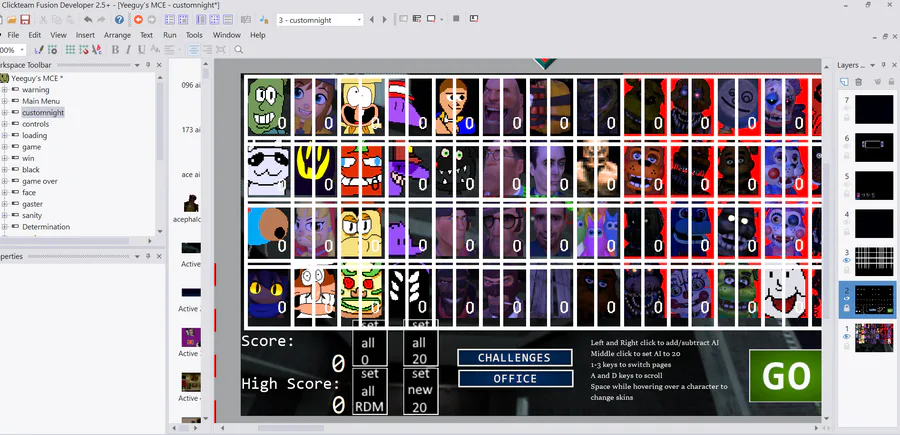The width and height of the screenshot is (900, 435).
Task: Click the grey Forward navigation icon
Action: 152,20
